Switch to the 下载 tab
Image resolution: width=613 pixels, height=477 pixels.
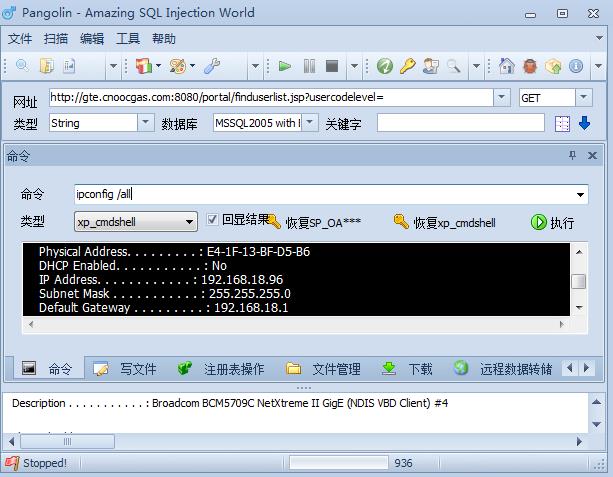(407, 368)
